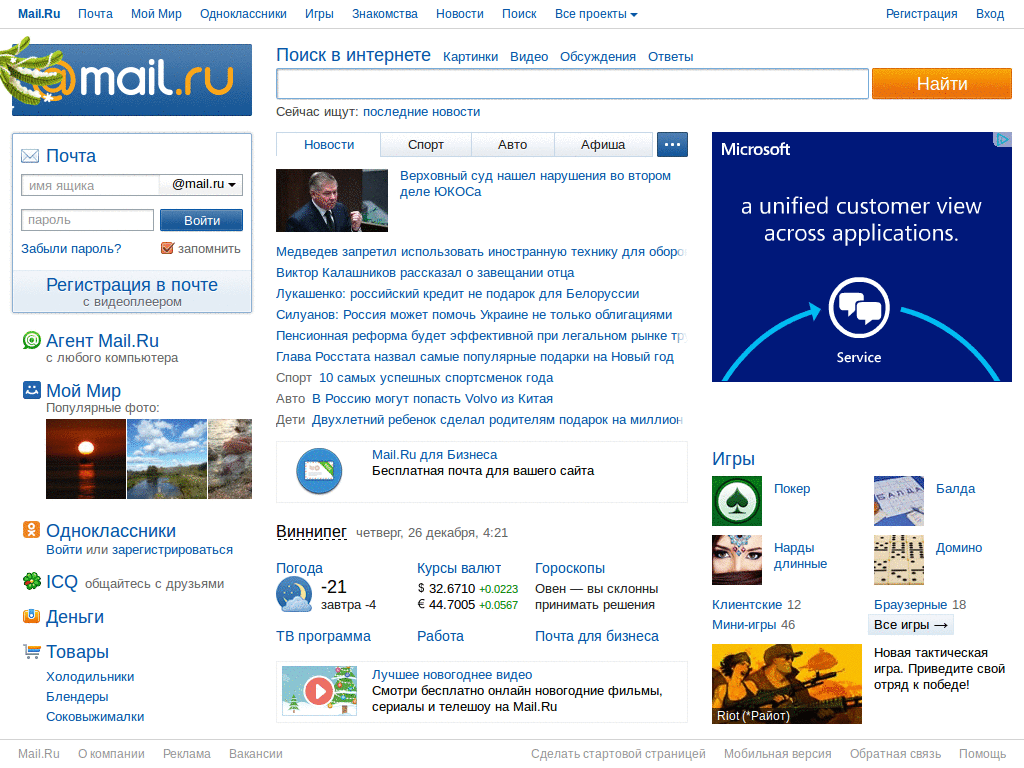The image size is (1024, 768).
Task: Click the Все игры button
Action: coord(911,625)
